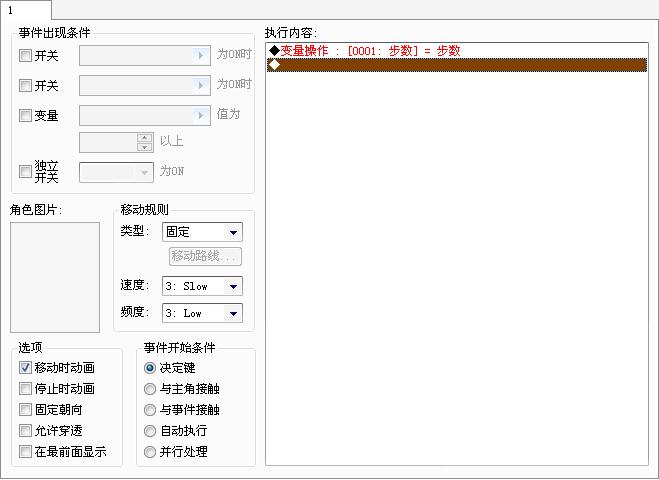
Task: Select event page tab 1
Action: pos(25,10)
